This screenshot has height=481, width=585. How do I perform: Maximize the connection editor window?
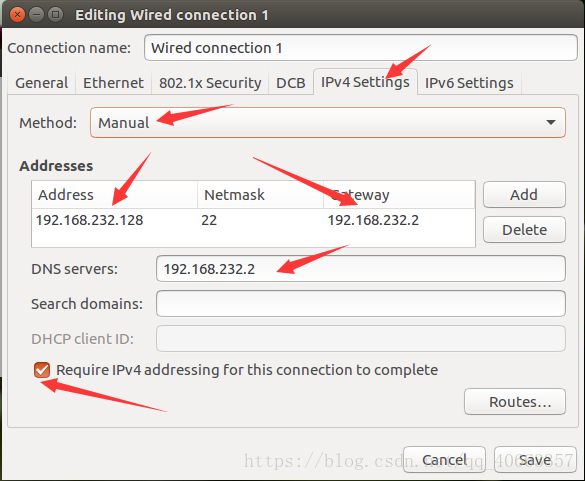(56, 15)
